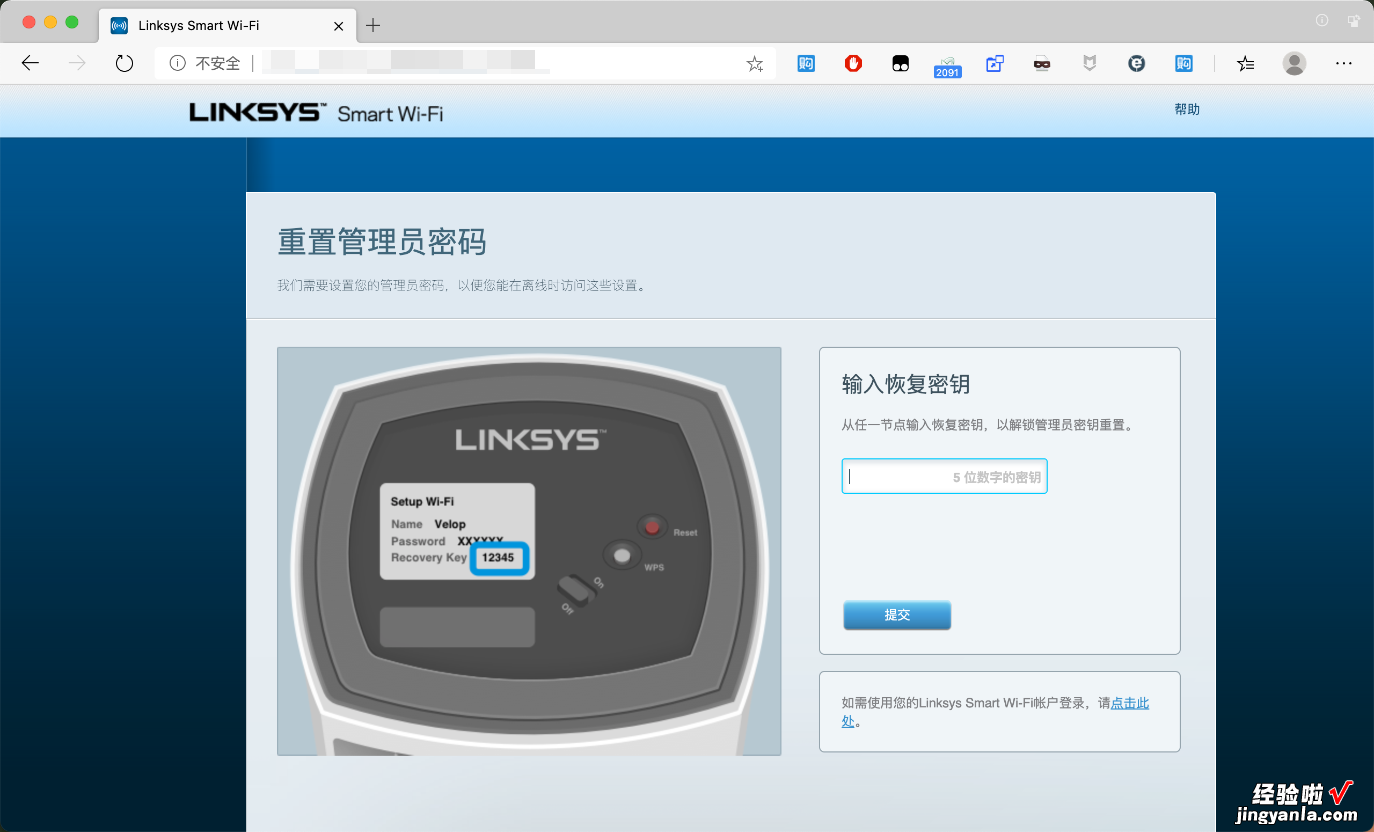Open the Tampermonkey extension icon
The height and width of the screenshot is (832, 1374).
coord(900,63)
